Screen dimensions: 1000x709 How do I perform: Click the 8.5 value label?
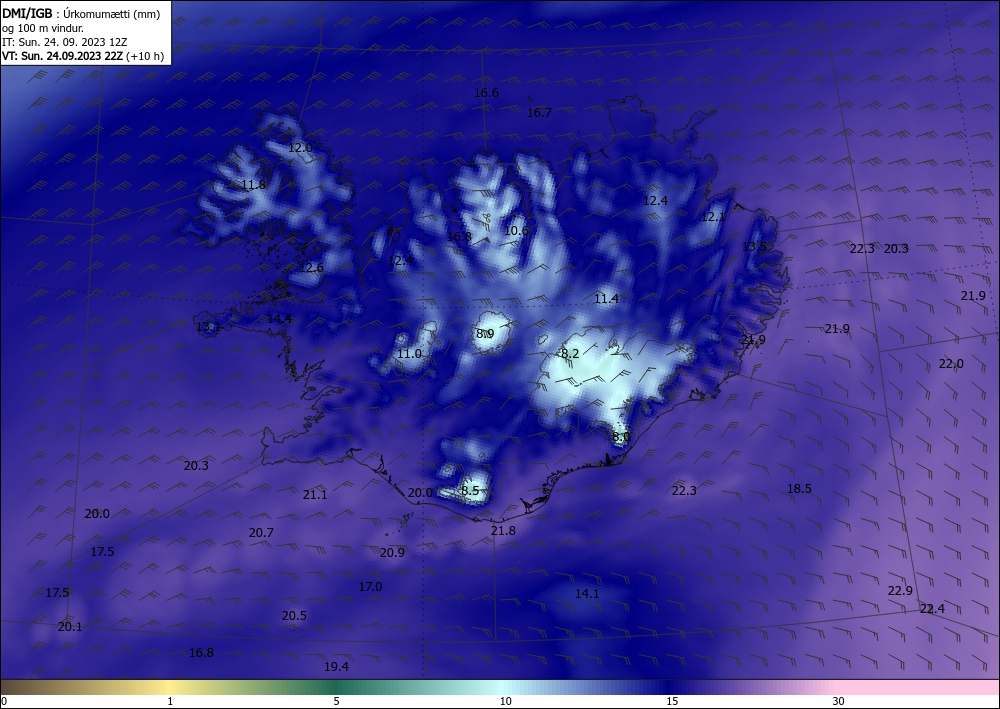click(470, 490)
